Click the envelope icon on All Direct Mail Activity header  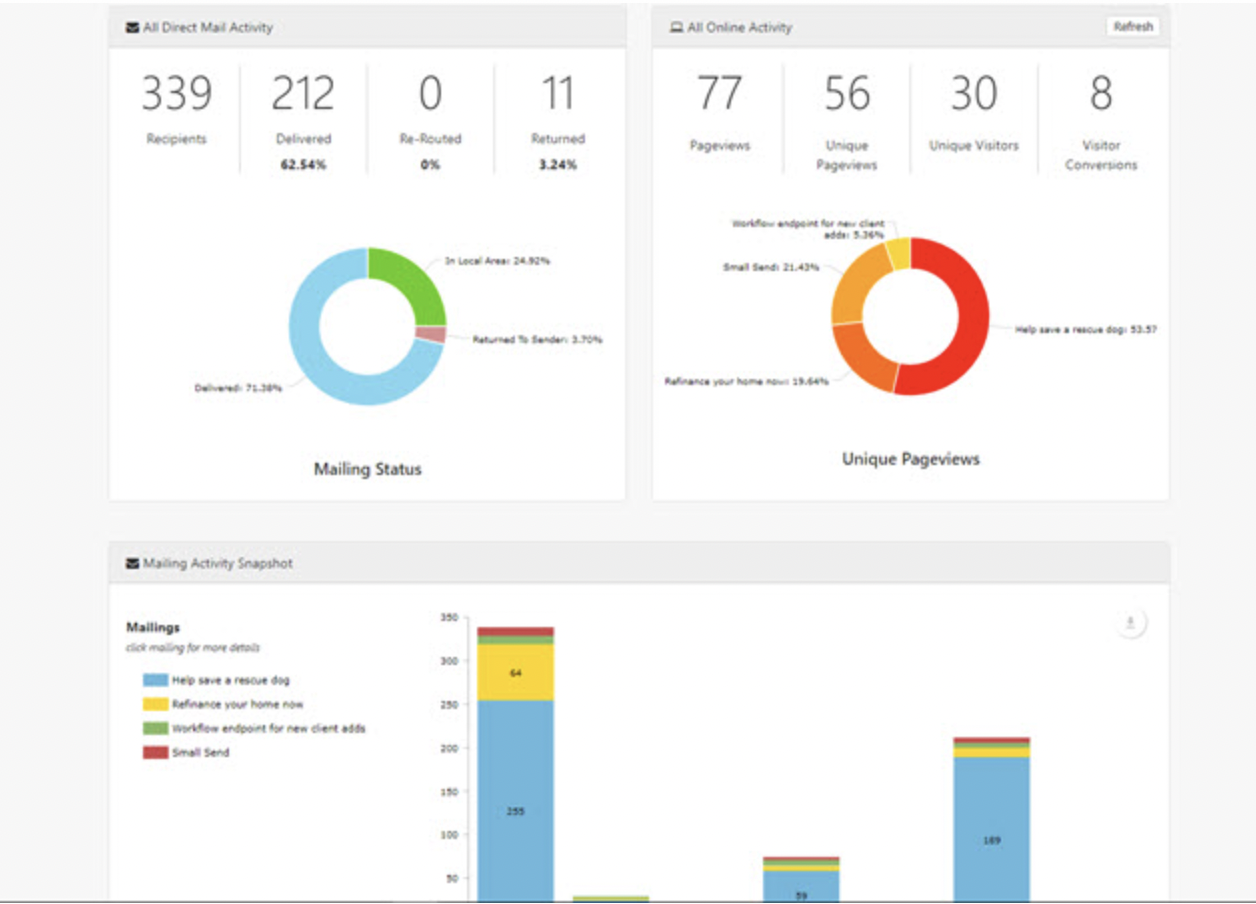tap(130, 27)
